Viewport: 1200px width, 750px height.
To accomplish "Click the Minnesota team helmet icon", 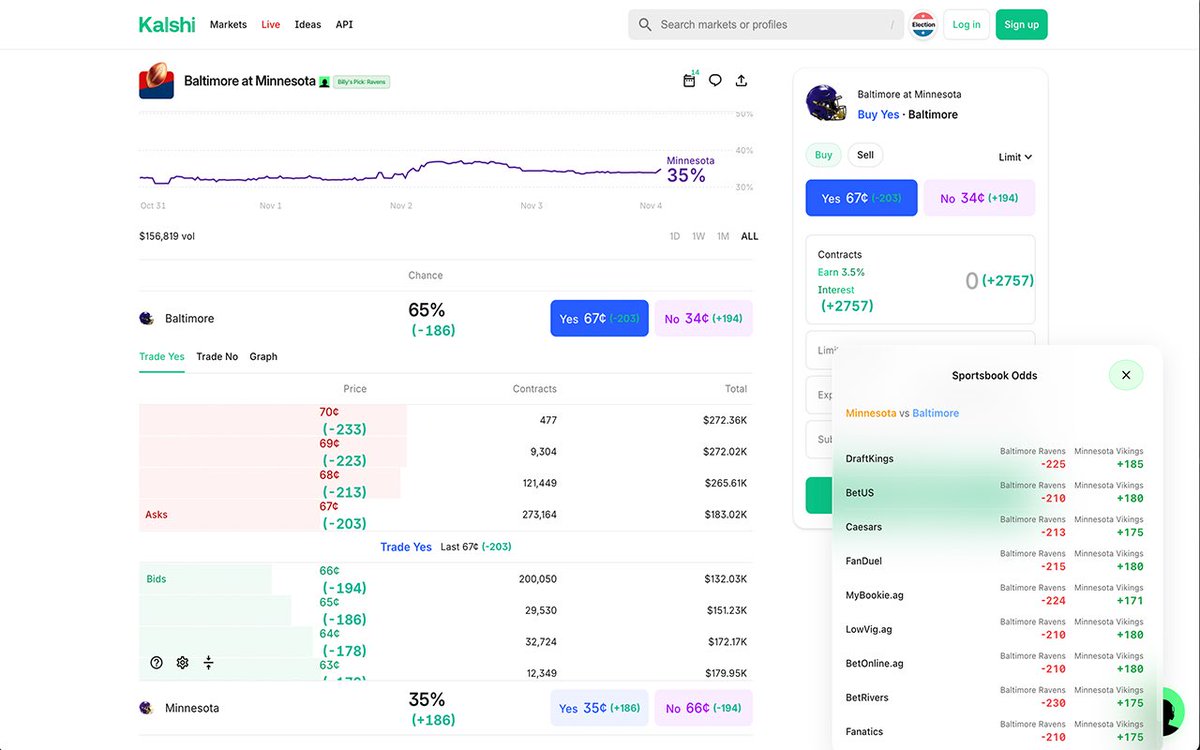I will pyautogui.click(x=146, y=707).
